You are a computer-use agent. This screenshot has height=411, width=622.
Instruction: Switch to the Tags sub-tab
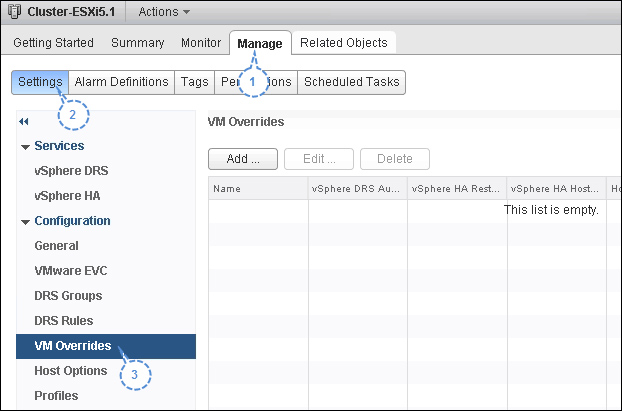pos(194,82)
